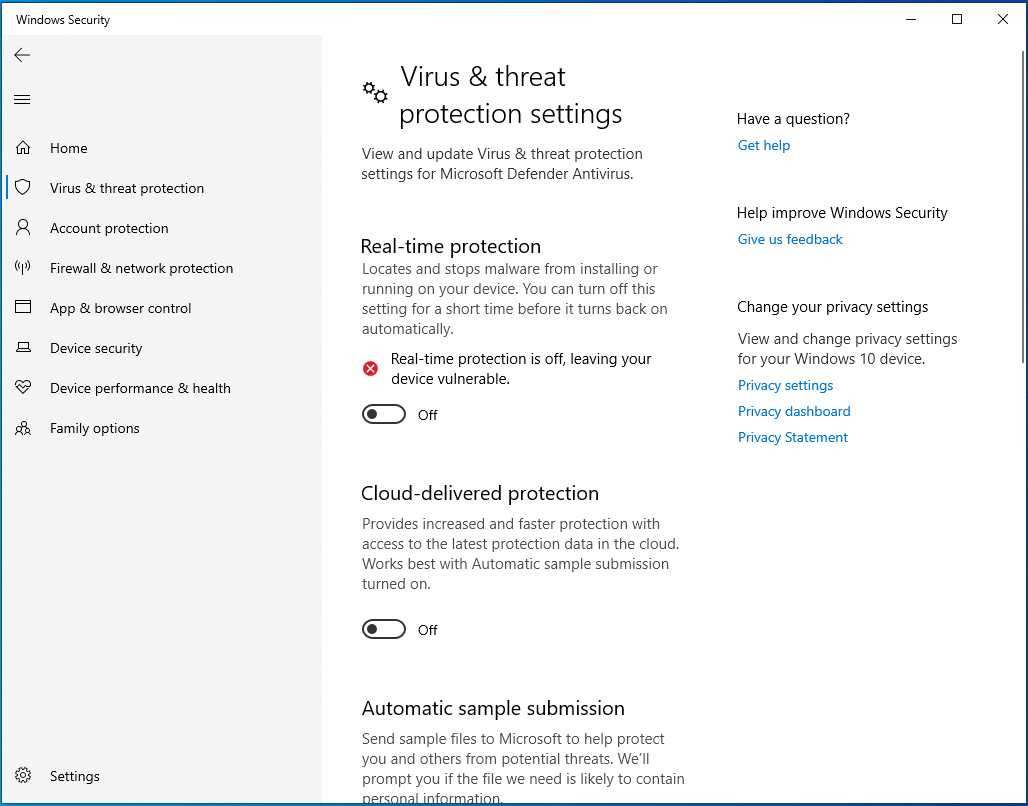Screen dimensions: 1028x806
Task: Open the Privacy dashboard link
Action: (x=794, y=411)
